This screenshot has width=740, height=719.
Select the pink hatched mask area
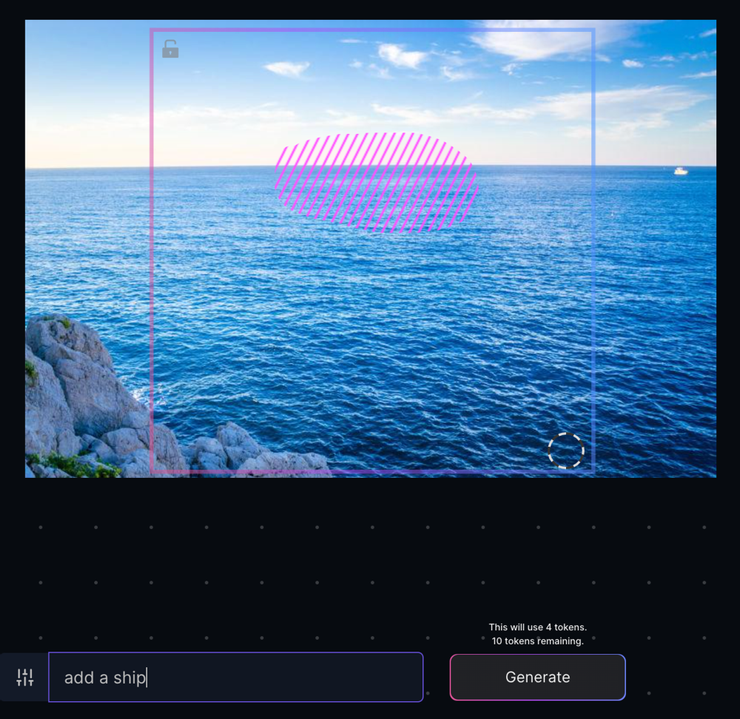pyautogui.click(x=377, y=183)
